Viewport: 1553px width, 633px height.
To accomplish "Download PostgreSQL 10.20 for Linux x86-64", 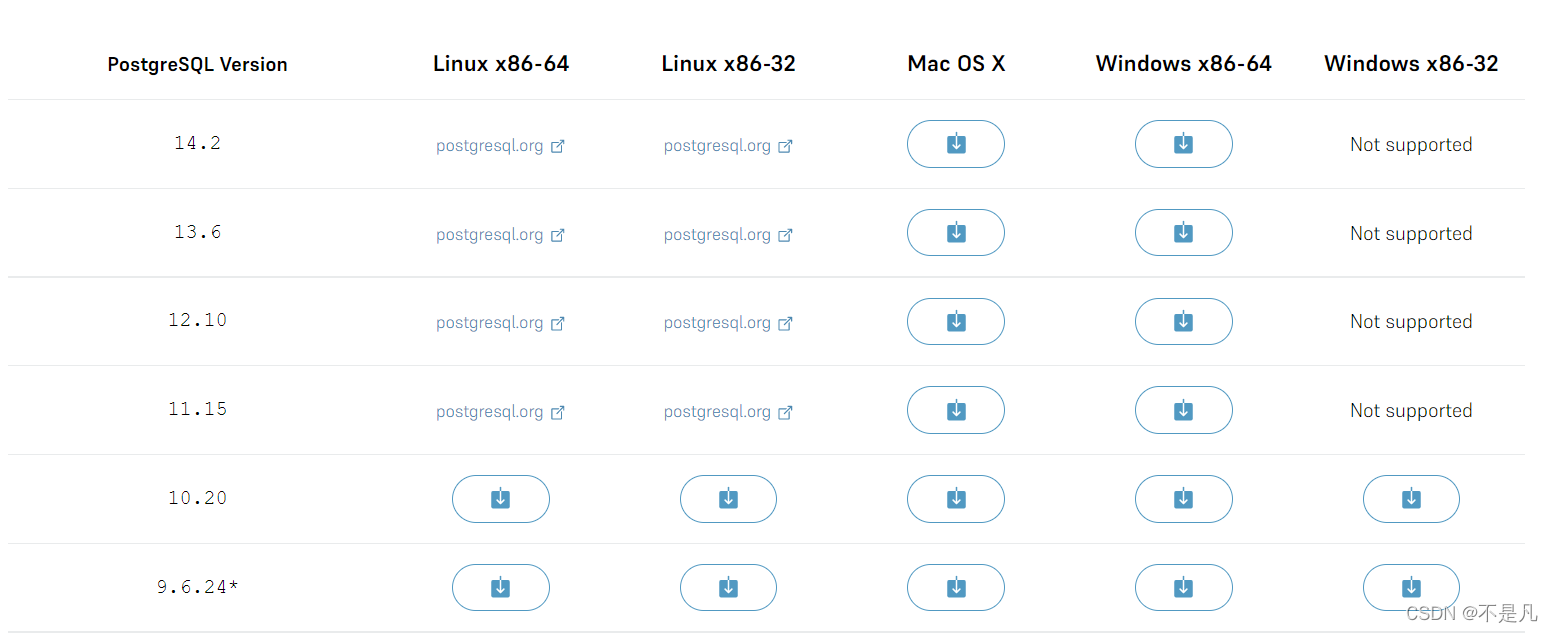I will pyautogui.click(x=500, y=499).
